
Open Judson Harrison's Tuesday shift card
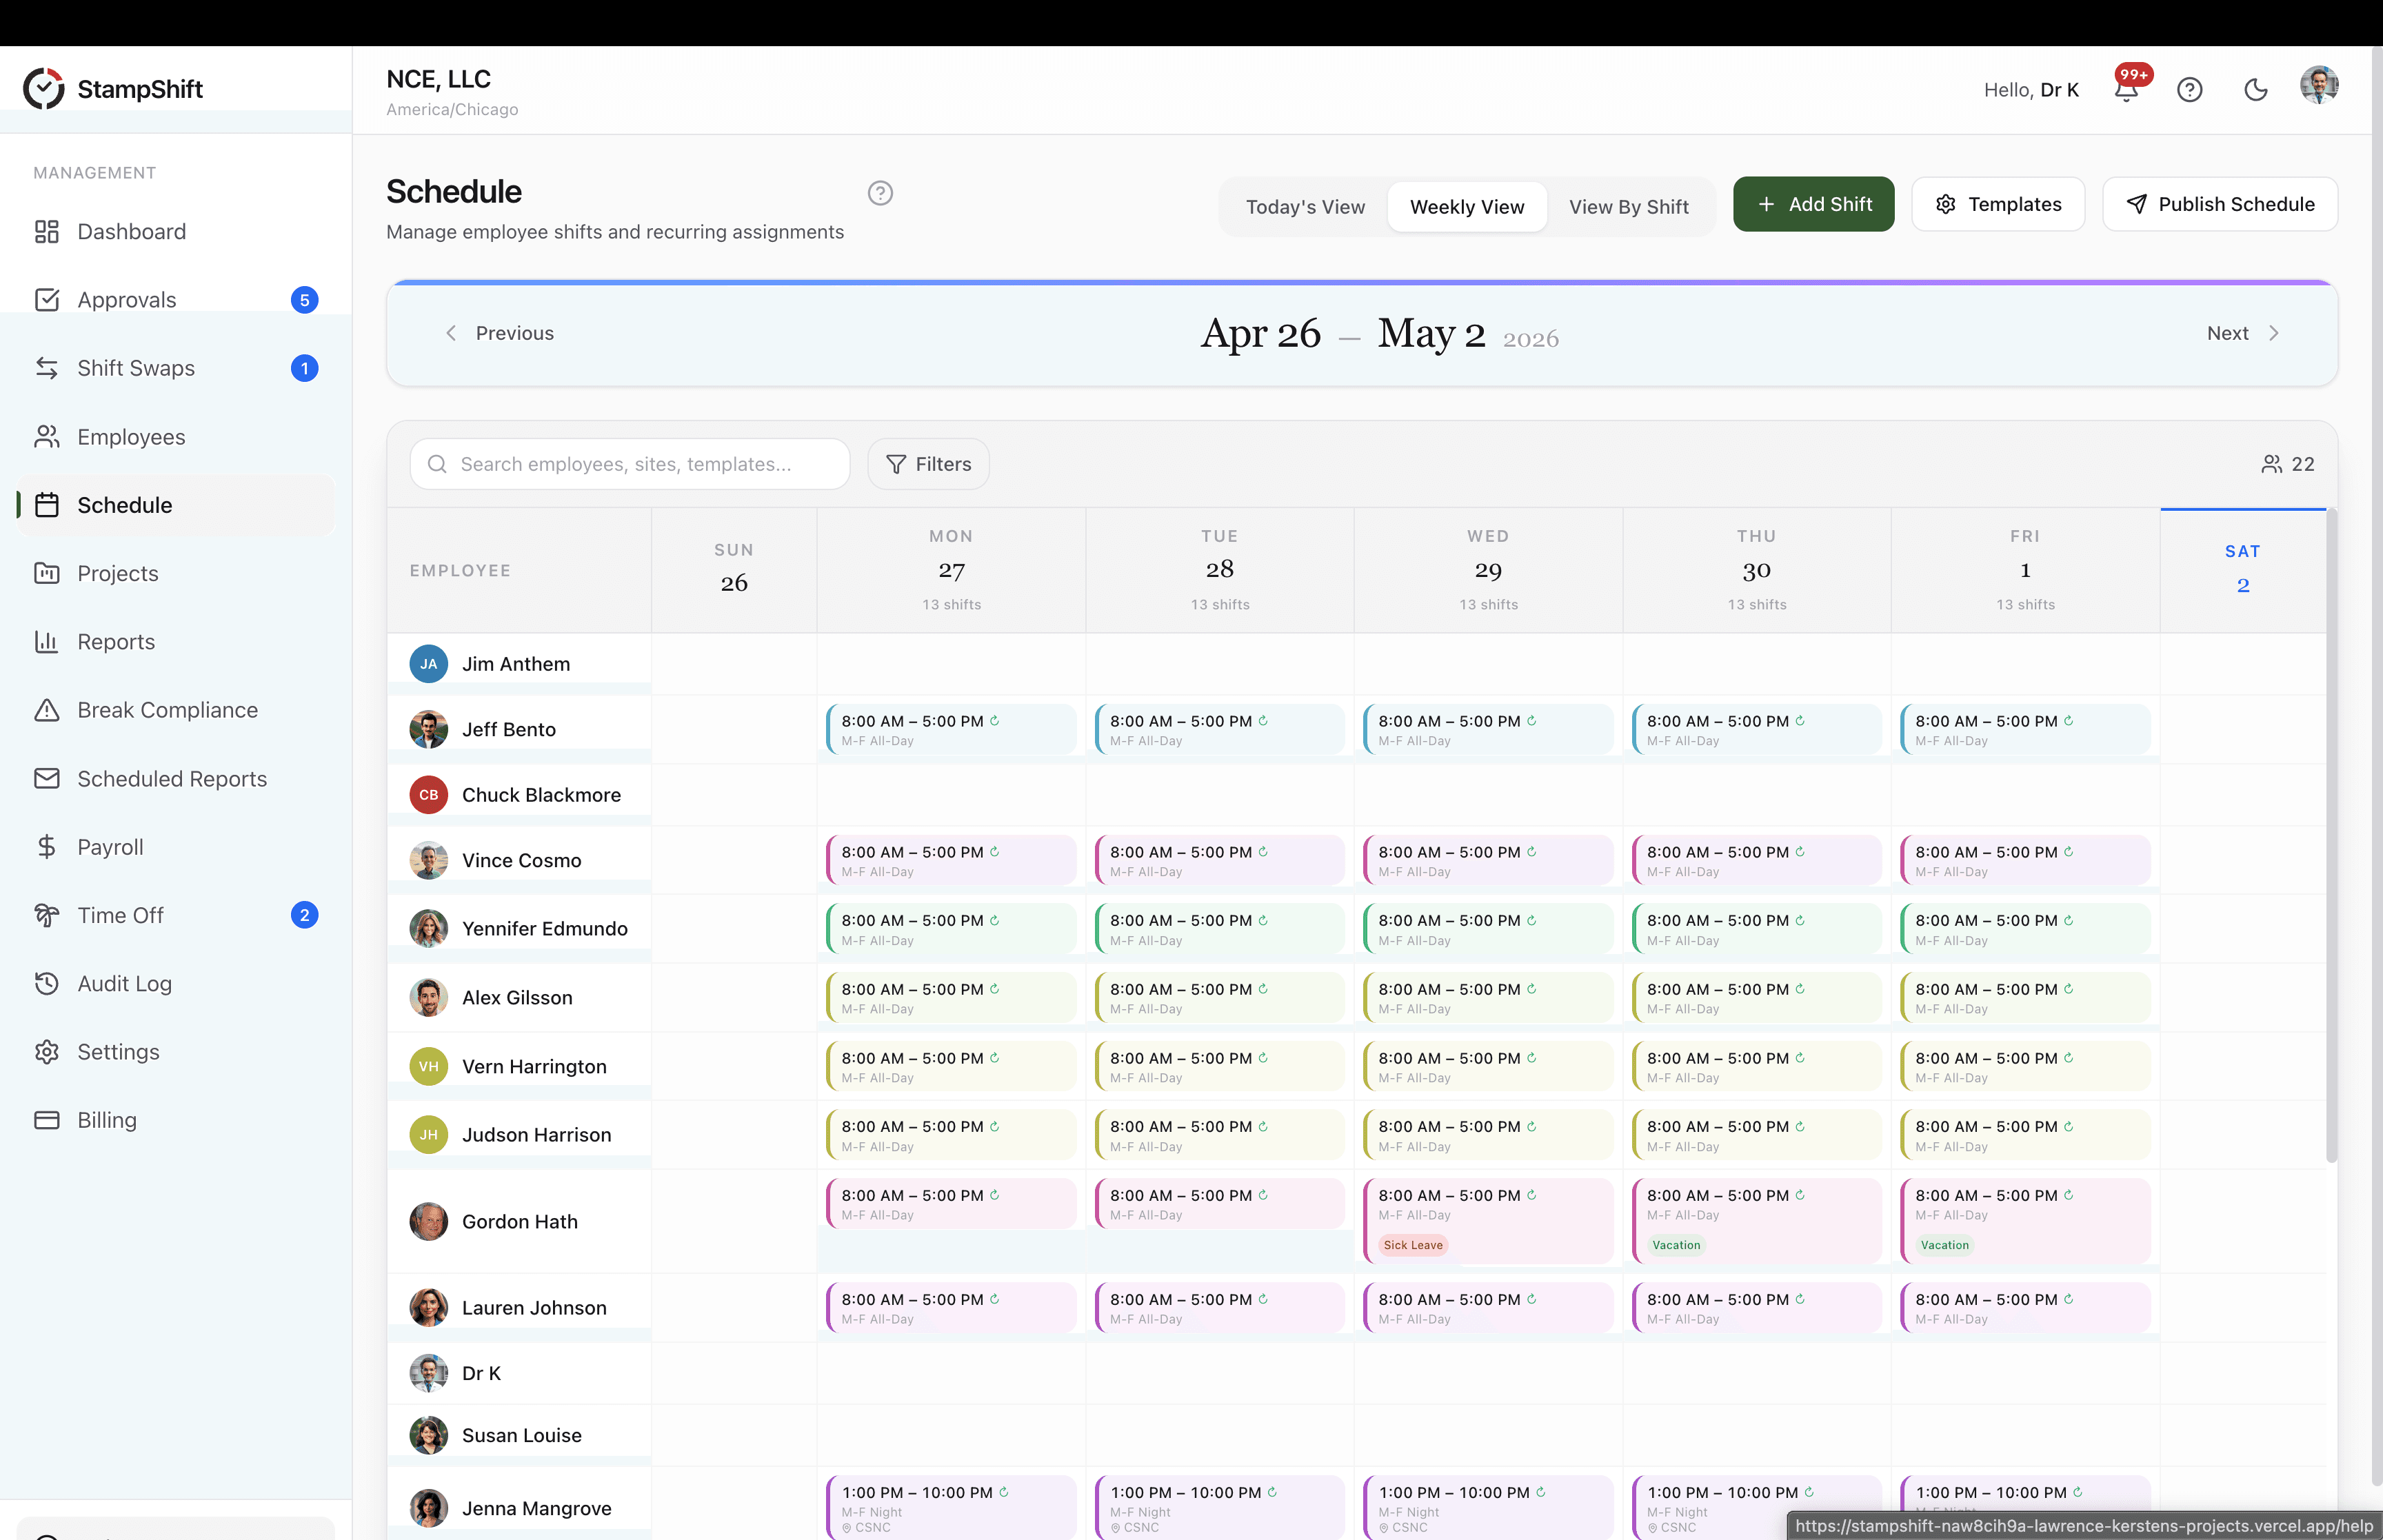(x=1220, y=1135)
